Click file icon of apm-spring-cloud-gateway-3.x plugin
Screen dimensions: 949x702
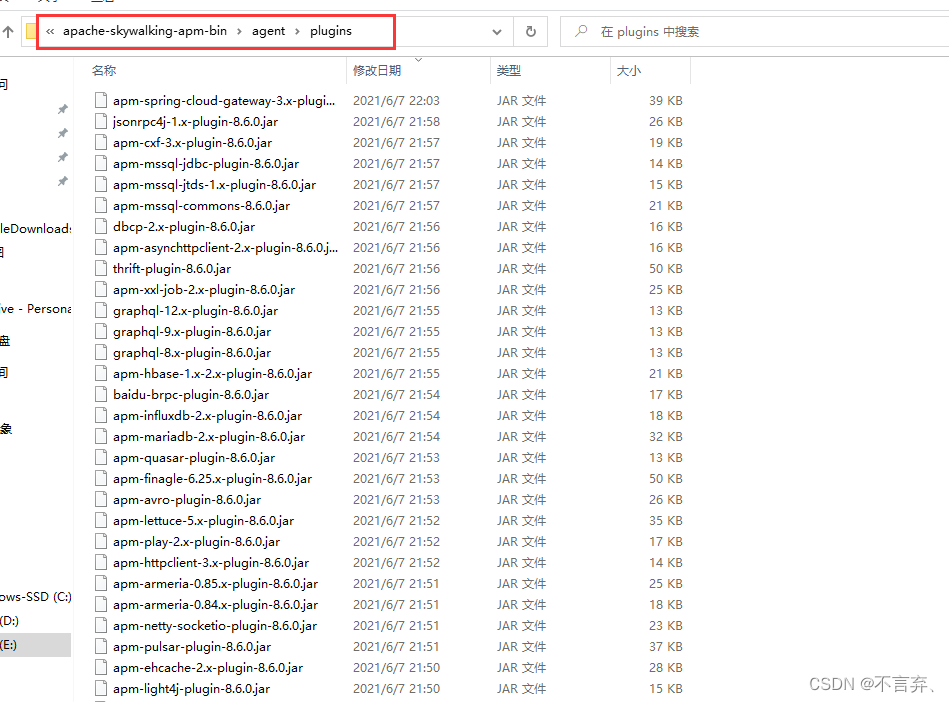click(x=101, y=100)
